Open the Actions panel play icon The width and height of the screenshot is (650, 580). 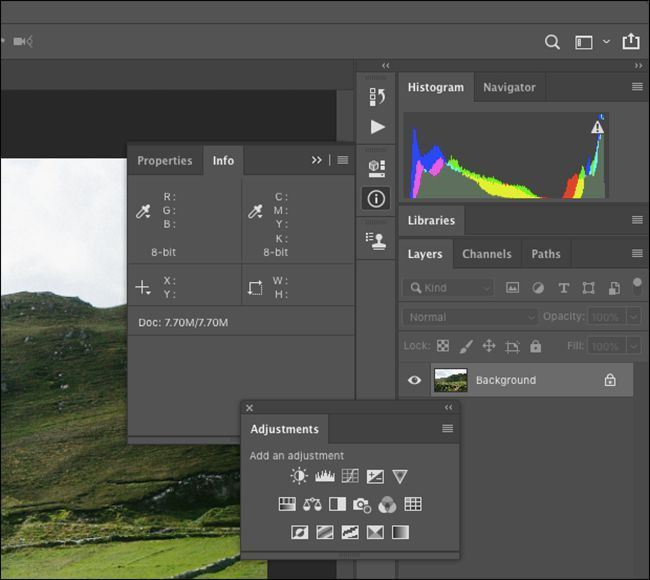tap(377, 127)
